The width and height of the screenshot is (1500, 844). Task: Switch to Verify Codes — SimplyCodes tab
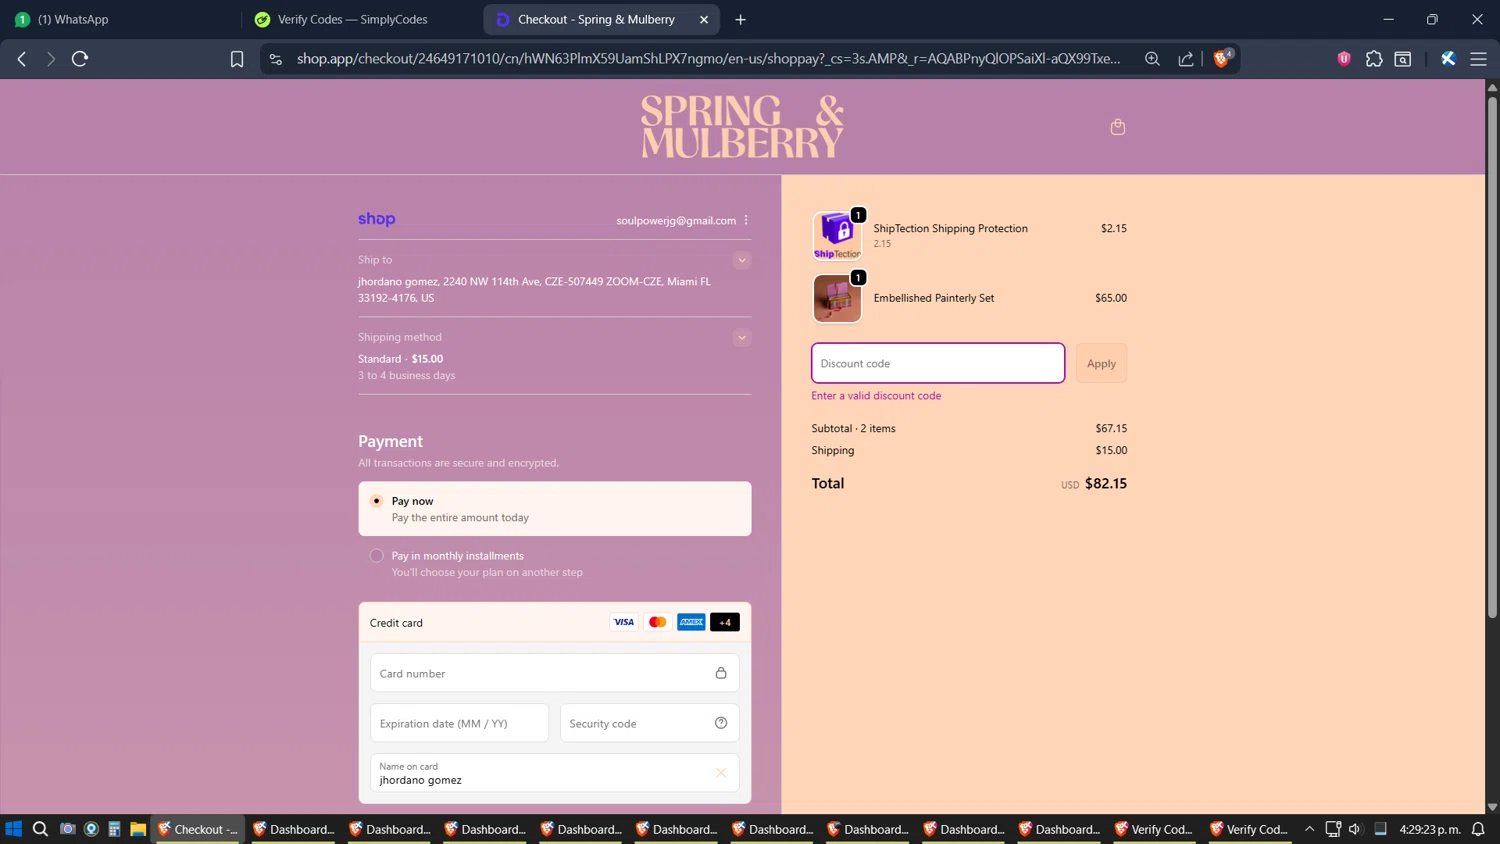tap(360, 19)
